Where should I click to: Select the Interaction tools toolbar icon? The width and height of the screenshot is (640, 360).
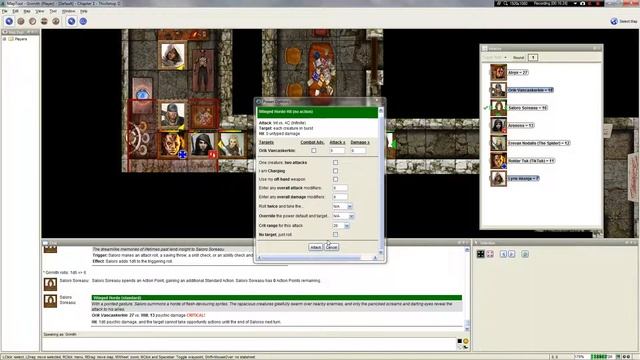pyautogui.click(x=9, y=21)
